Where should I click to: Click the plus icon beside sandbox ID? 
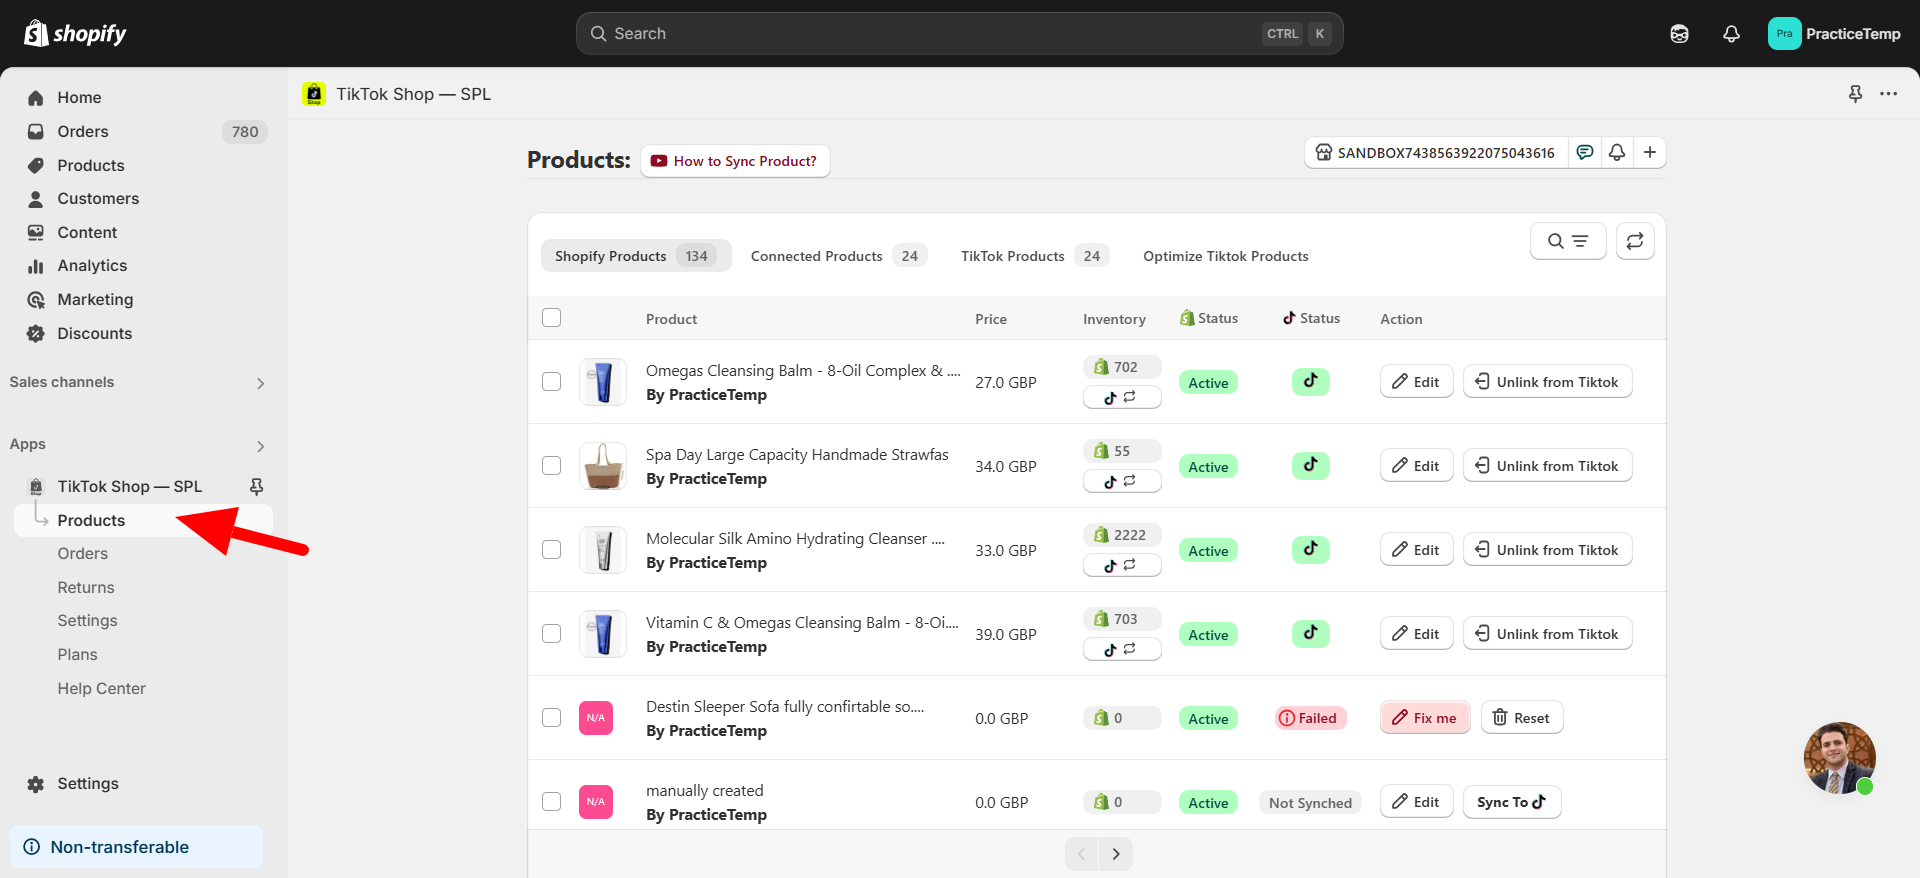coord(1650,152)
